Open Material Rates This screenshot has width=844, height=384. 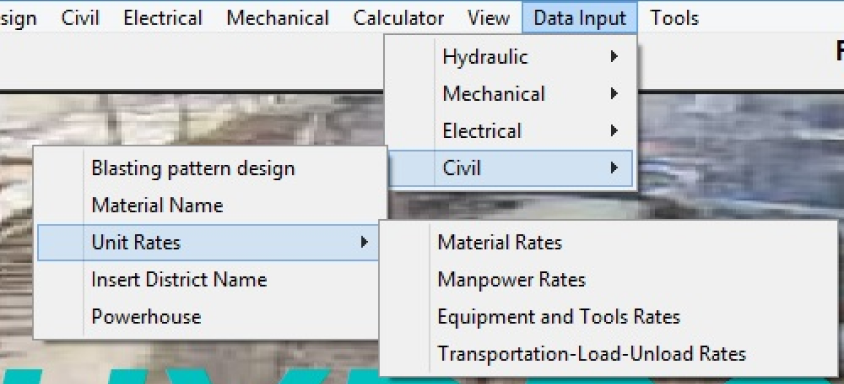(608, 242)
